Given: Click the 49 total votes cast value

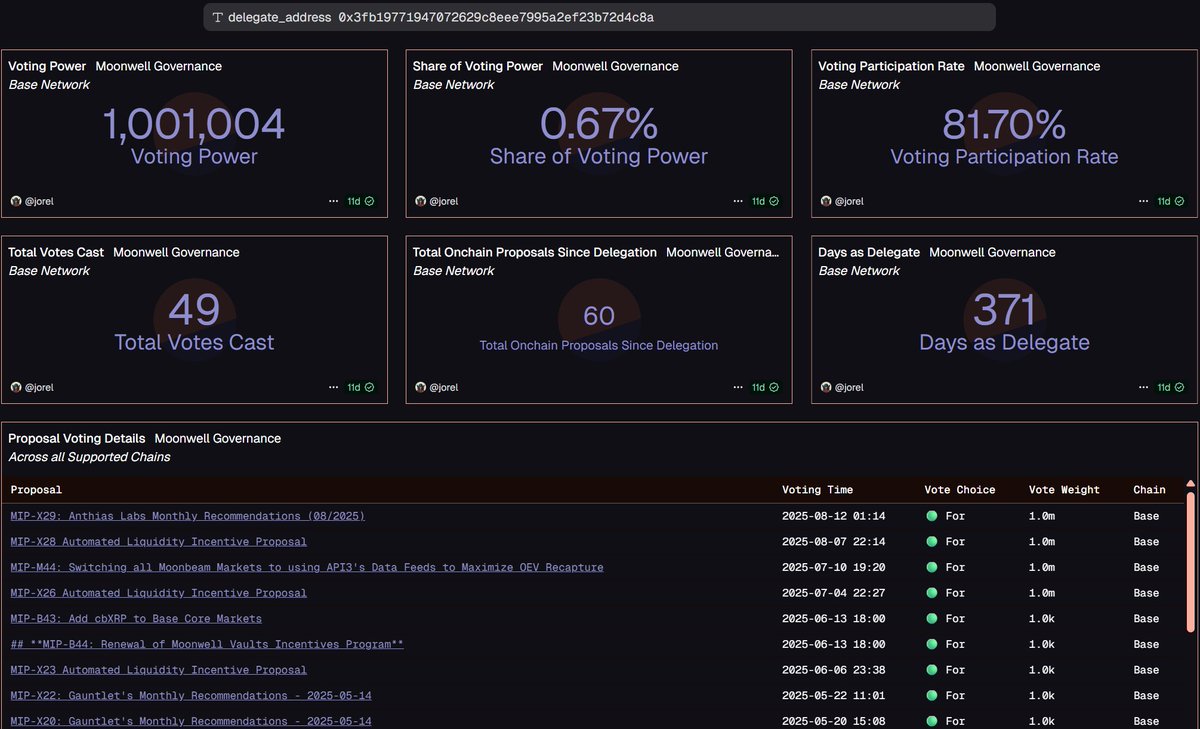Looking at the screenshot, I should 194,310.
